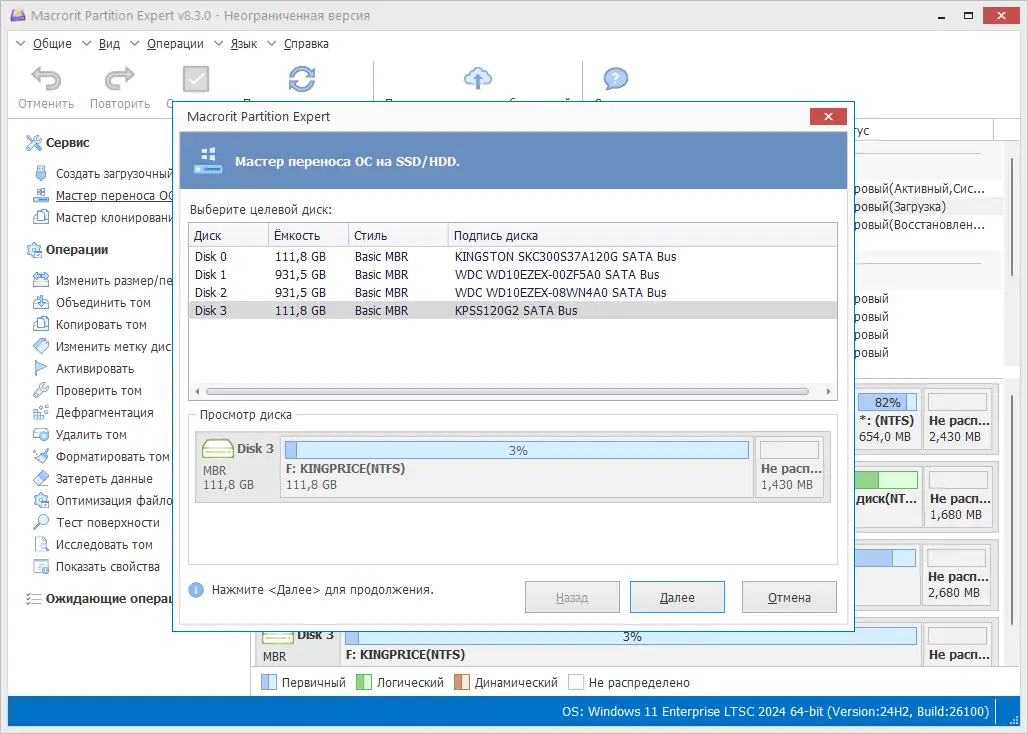This screenshot has height=734, width=1028.
Task: Click the Тест поверхности magnifier icon
Action: point(41,522)
